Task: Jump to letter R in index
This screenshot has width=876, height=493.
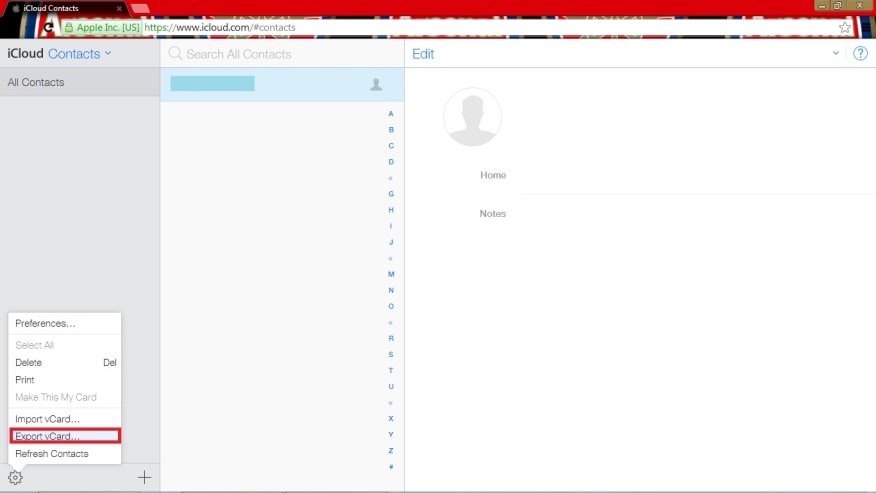Action: [391, 338]
